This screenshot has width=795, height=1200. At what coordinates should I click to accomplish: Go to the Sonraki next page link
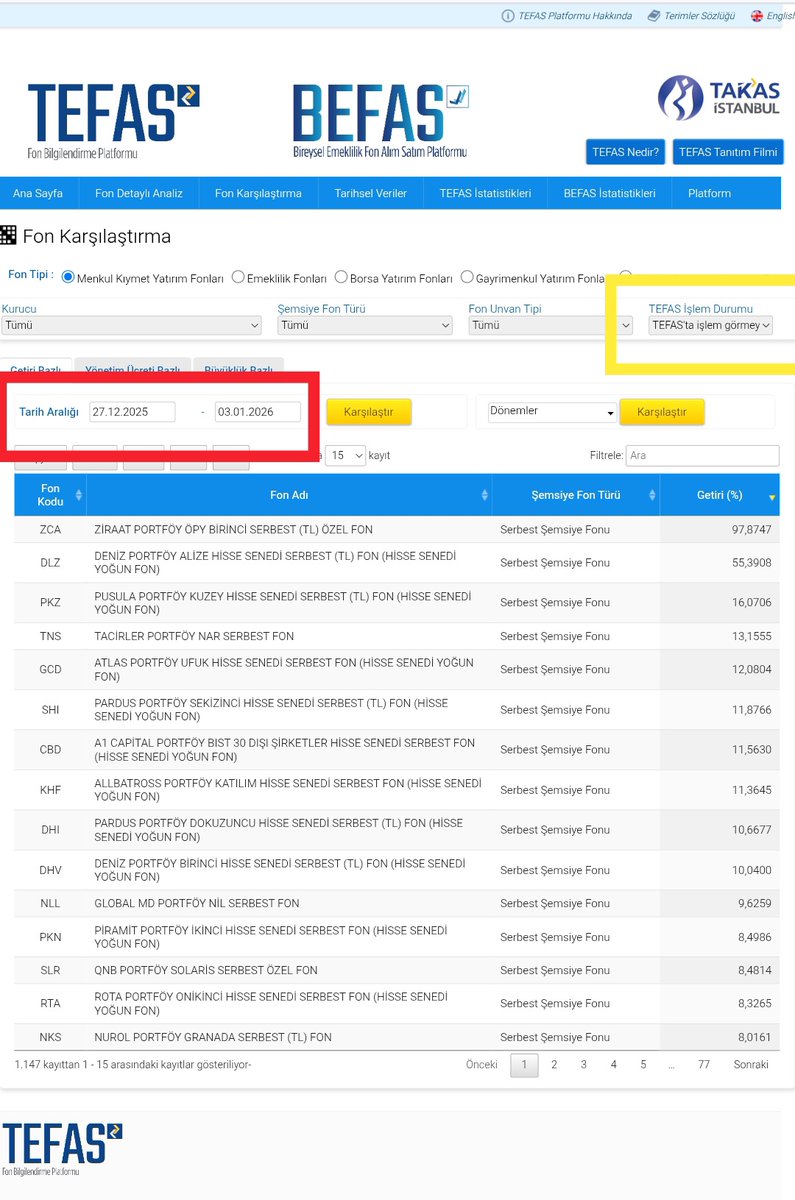[x=751, y=1064]
